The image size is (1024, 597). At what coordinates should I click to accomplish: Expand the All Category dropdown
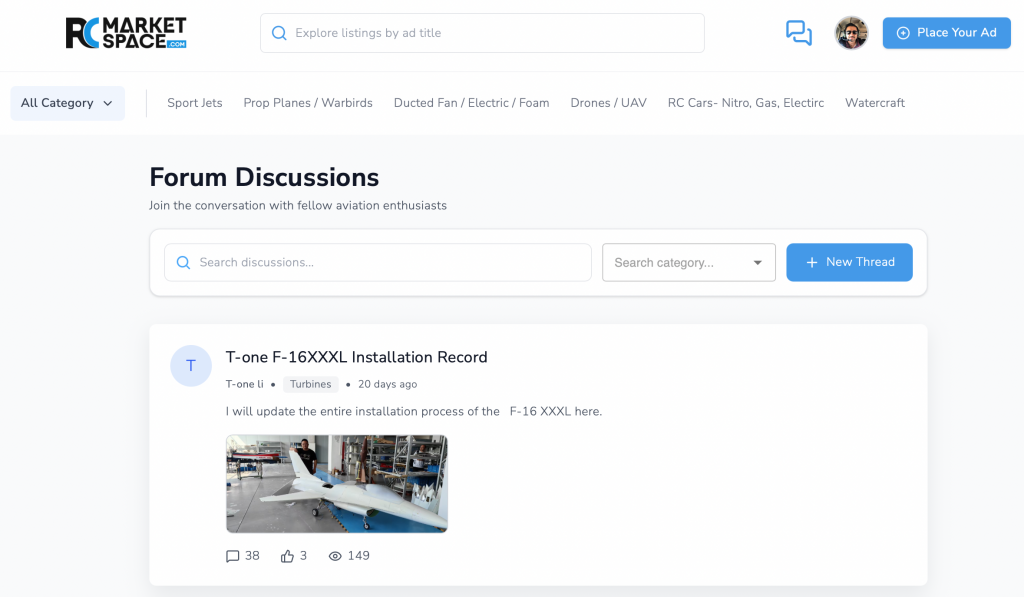[x=67, y=103]
